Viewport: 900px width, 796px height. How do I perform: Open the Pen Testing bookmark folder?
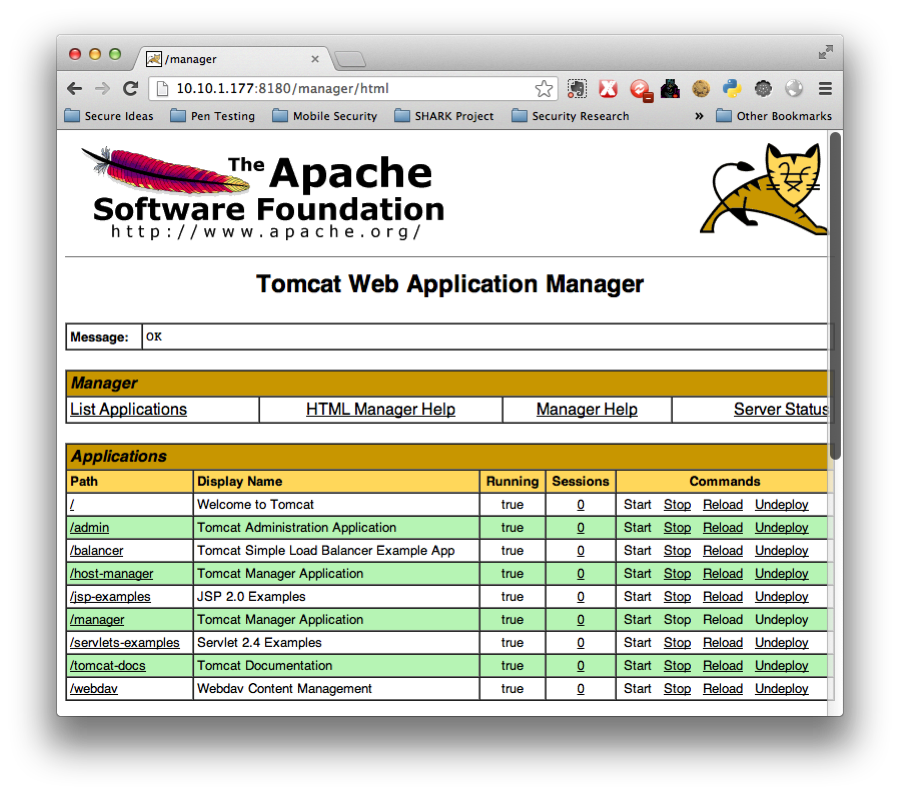click(x=213, y=116)
